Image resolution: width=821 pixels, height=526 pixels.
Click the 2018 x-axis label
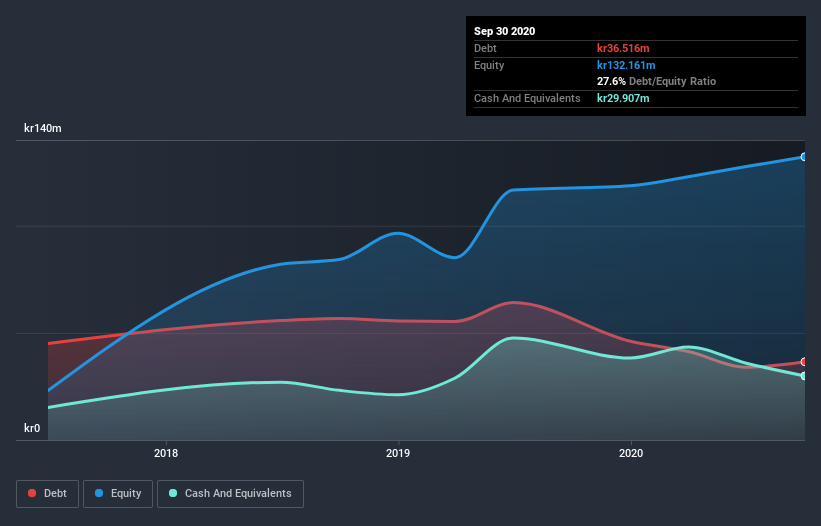pos(166,453)
